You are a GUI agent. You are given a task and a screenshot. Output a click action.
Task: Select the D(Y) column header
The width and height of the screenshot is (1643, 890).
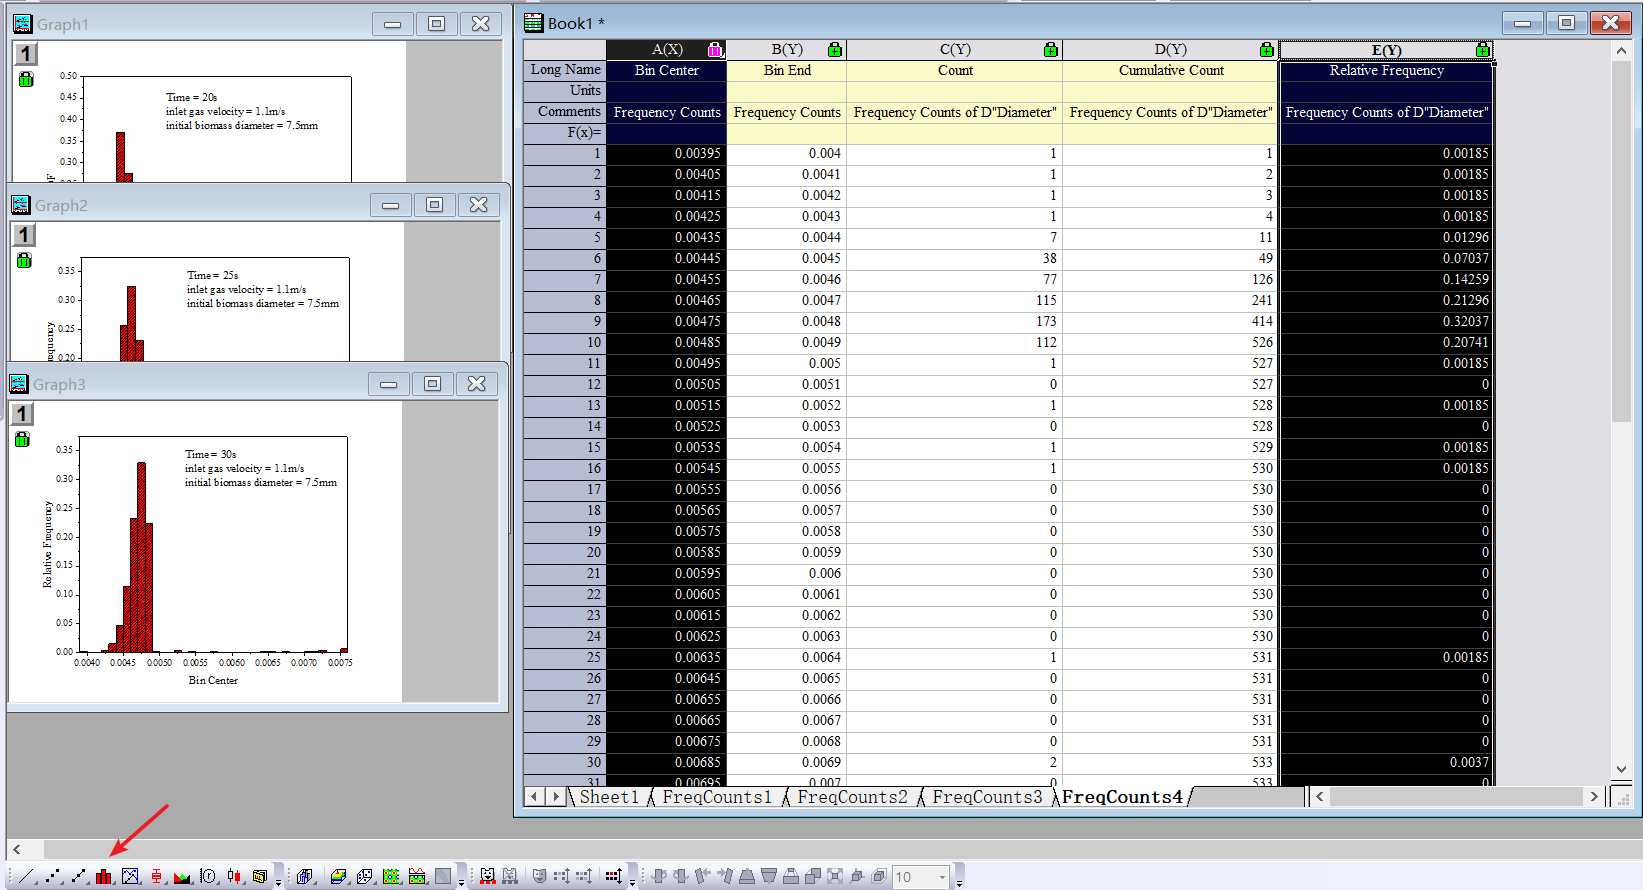1170,49
